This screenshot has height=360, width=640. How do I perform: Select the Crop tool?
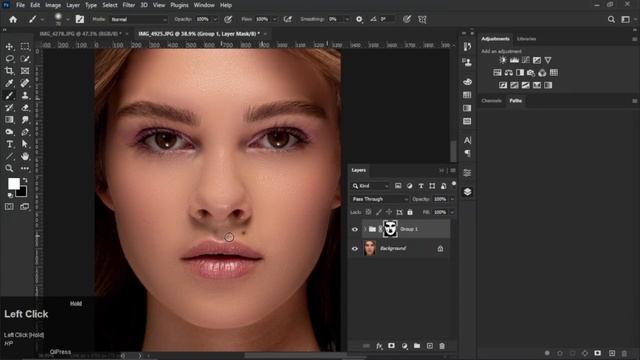[x=9, y=71]
